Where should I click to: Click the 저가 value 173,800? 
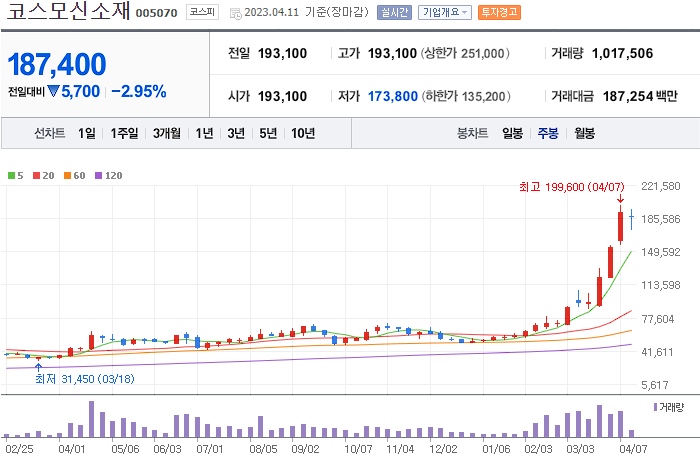393,96
